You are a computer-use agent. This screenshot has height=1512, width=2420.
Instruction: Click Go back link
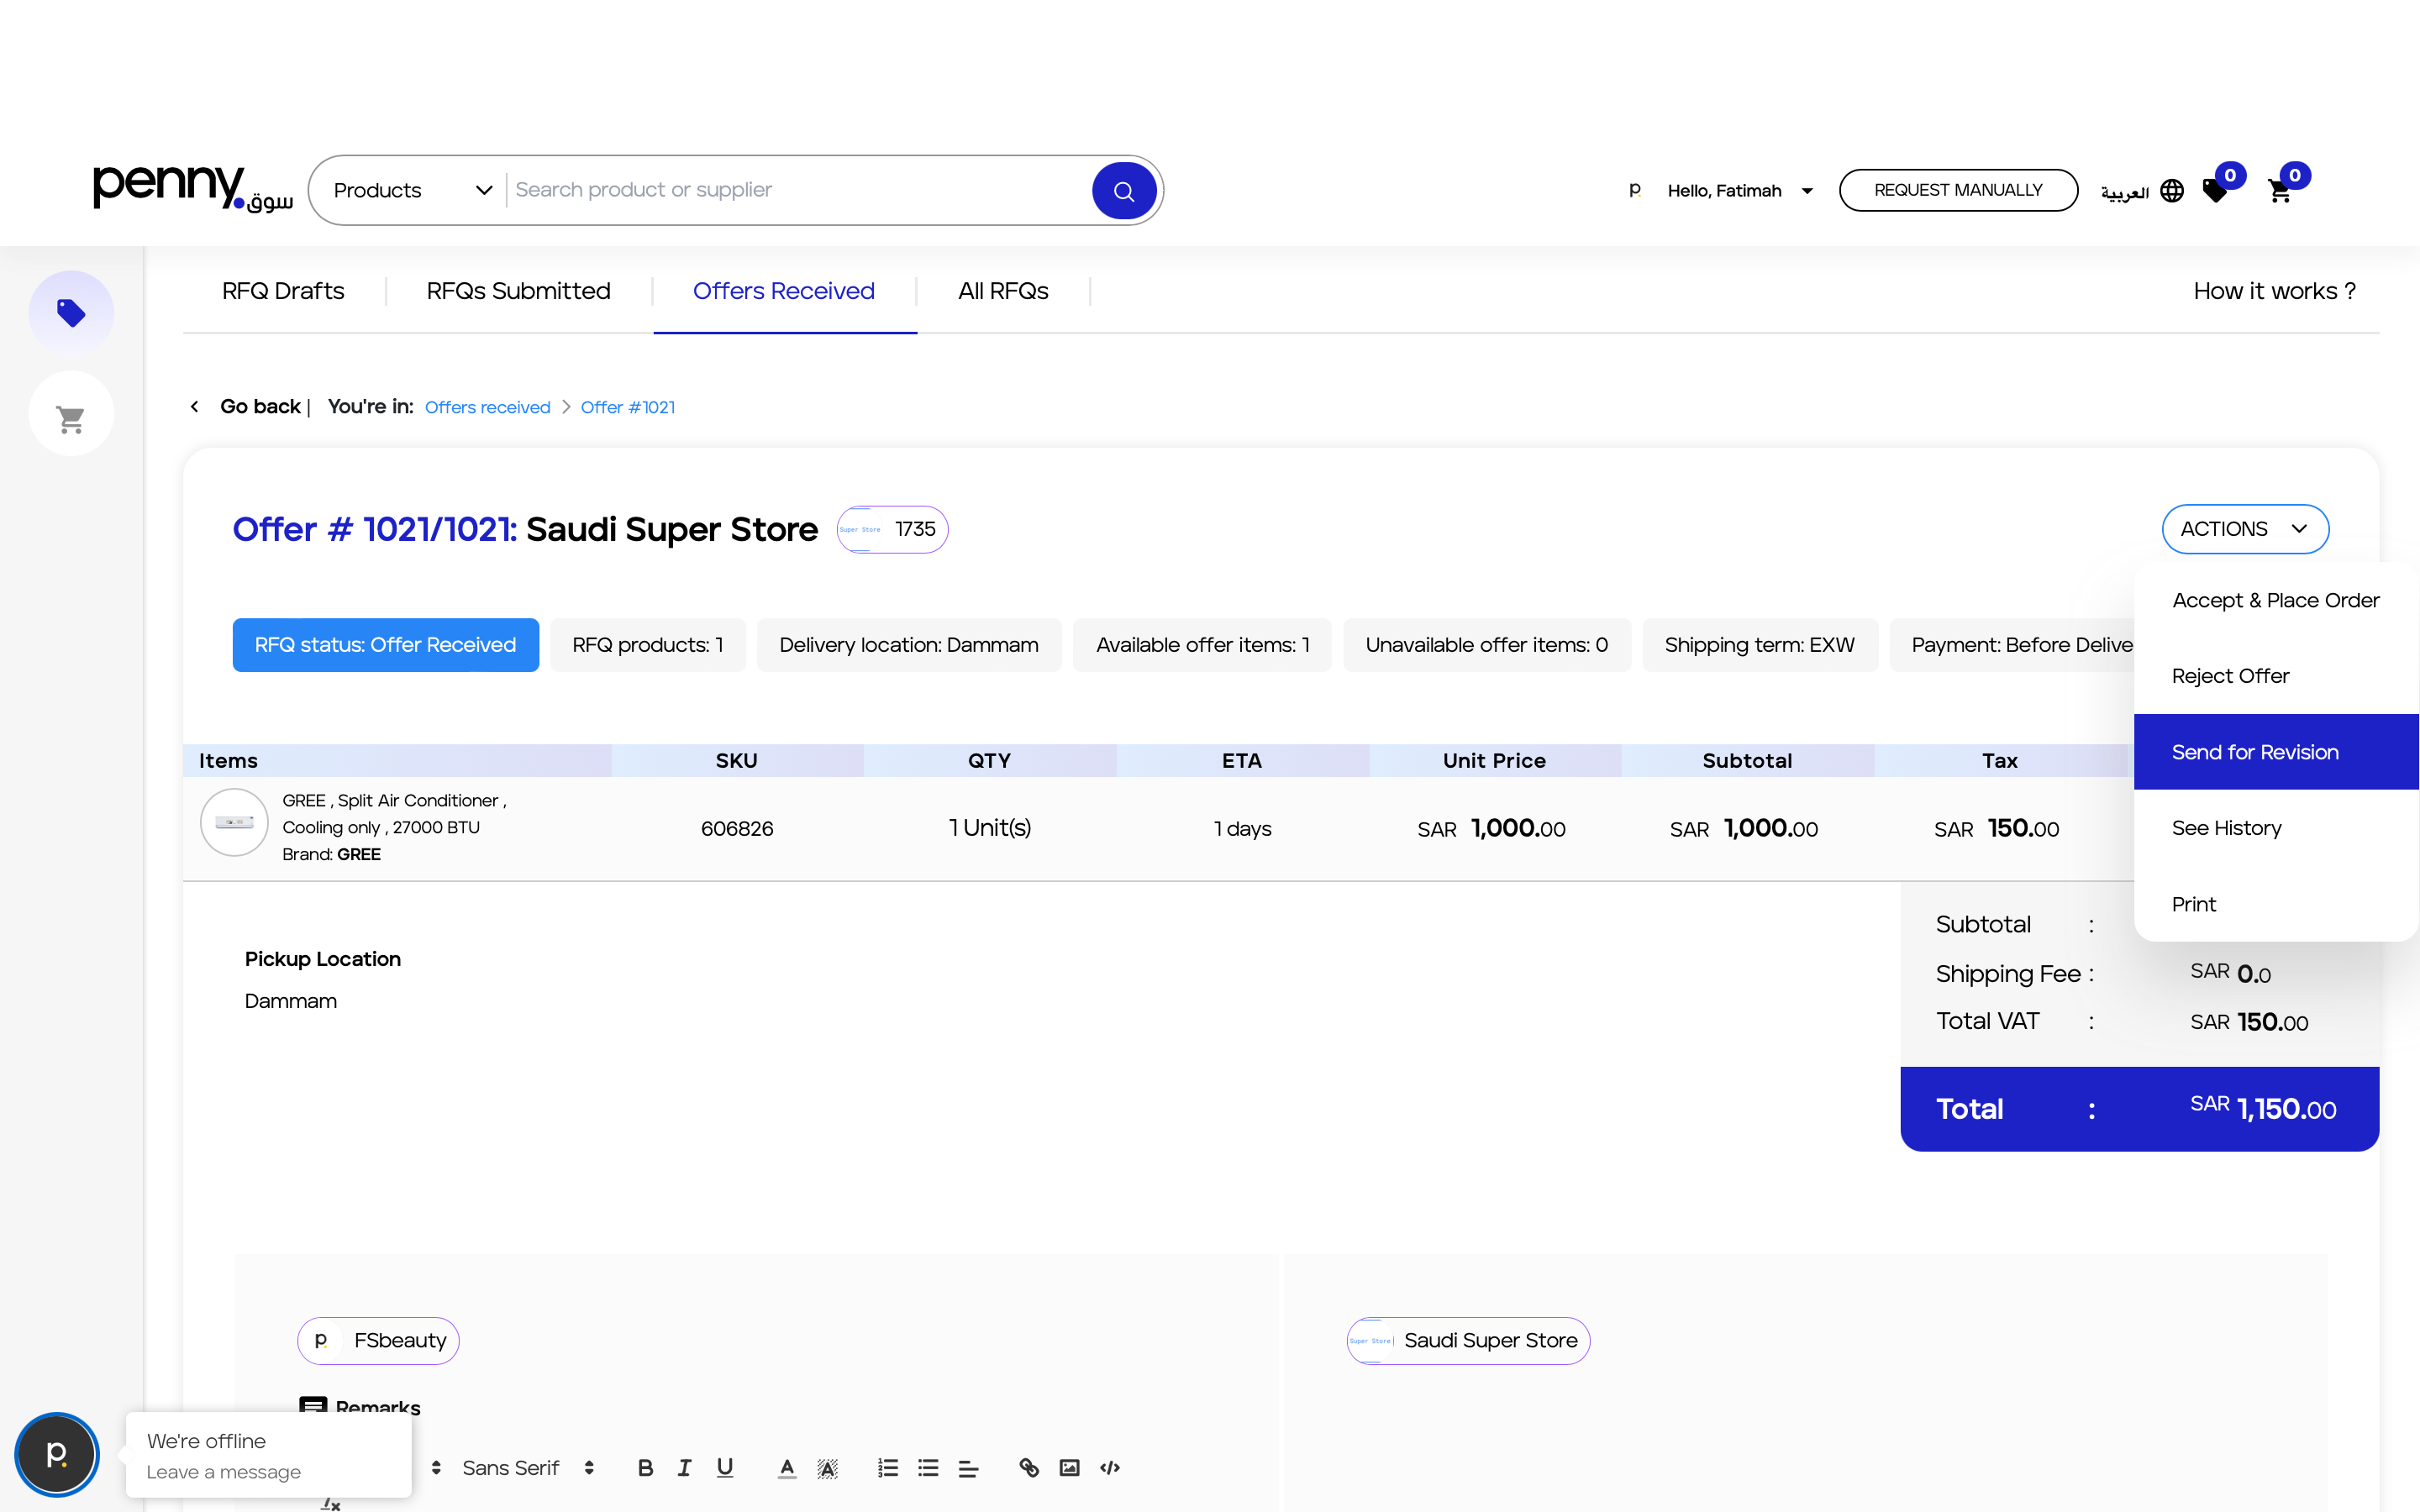point(260,406)
